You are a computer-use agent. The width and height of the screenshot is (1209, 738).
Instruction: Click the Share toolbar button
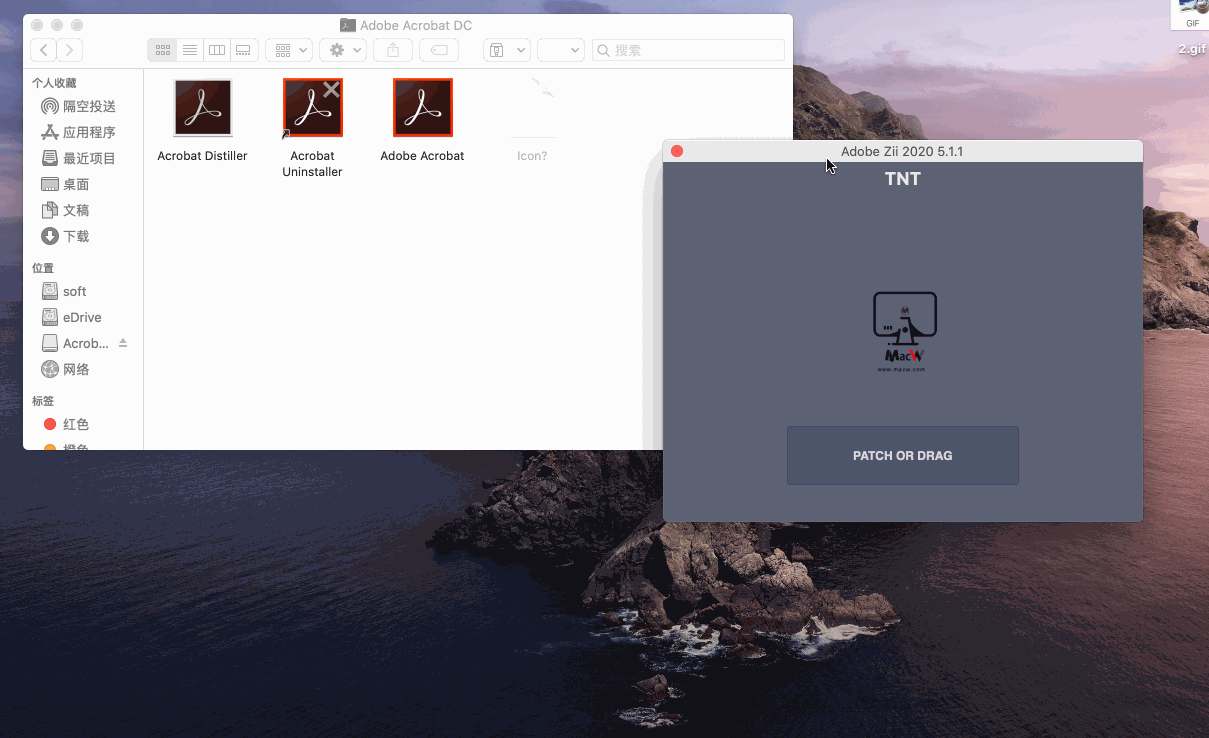pos(393,50)
